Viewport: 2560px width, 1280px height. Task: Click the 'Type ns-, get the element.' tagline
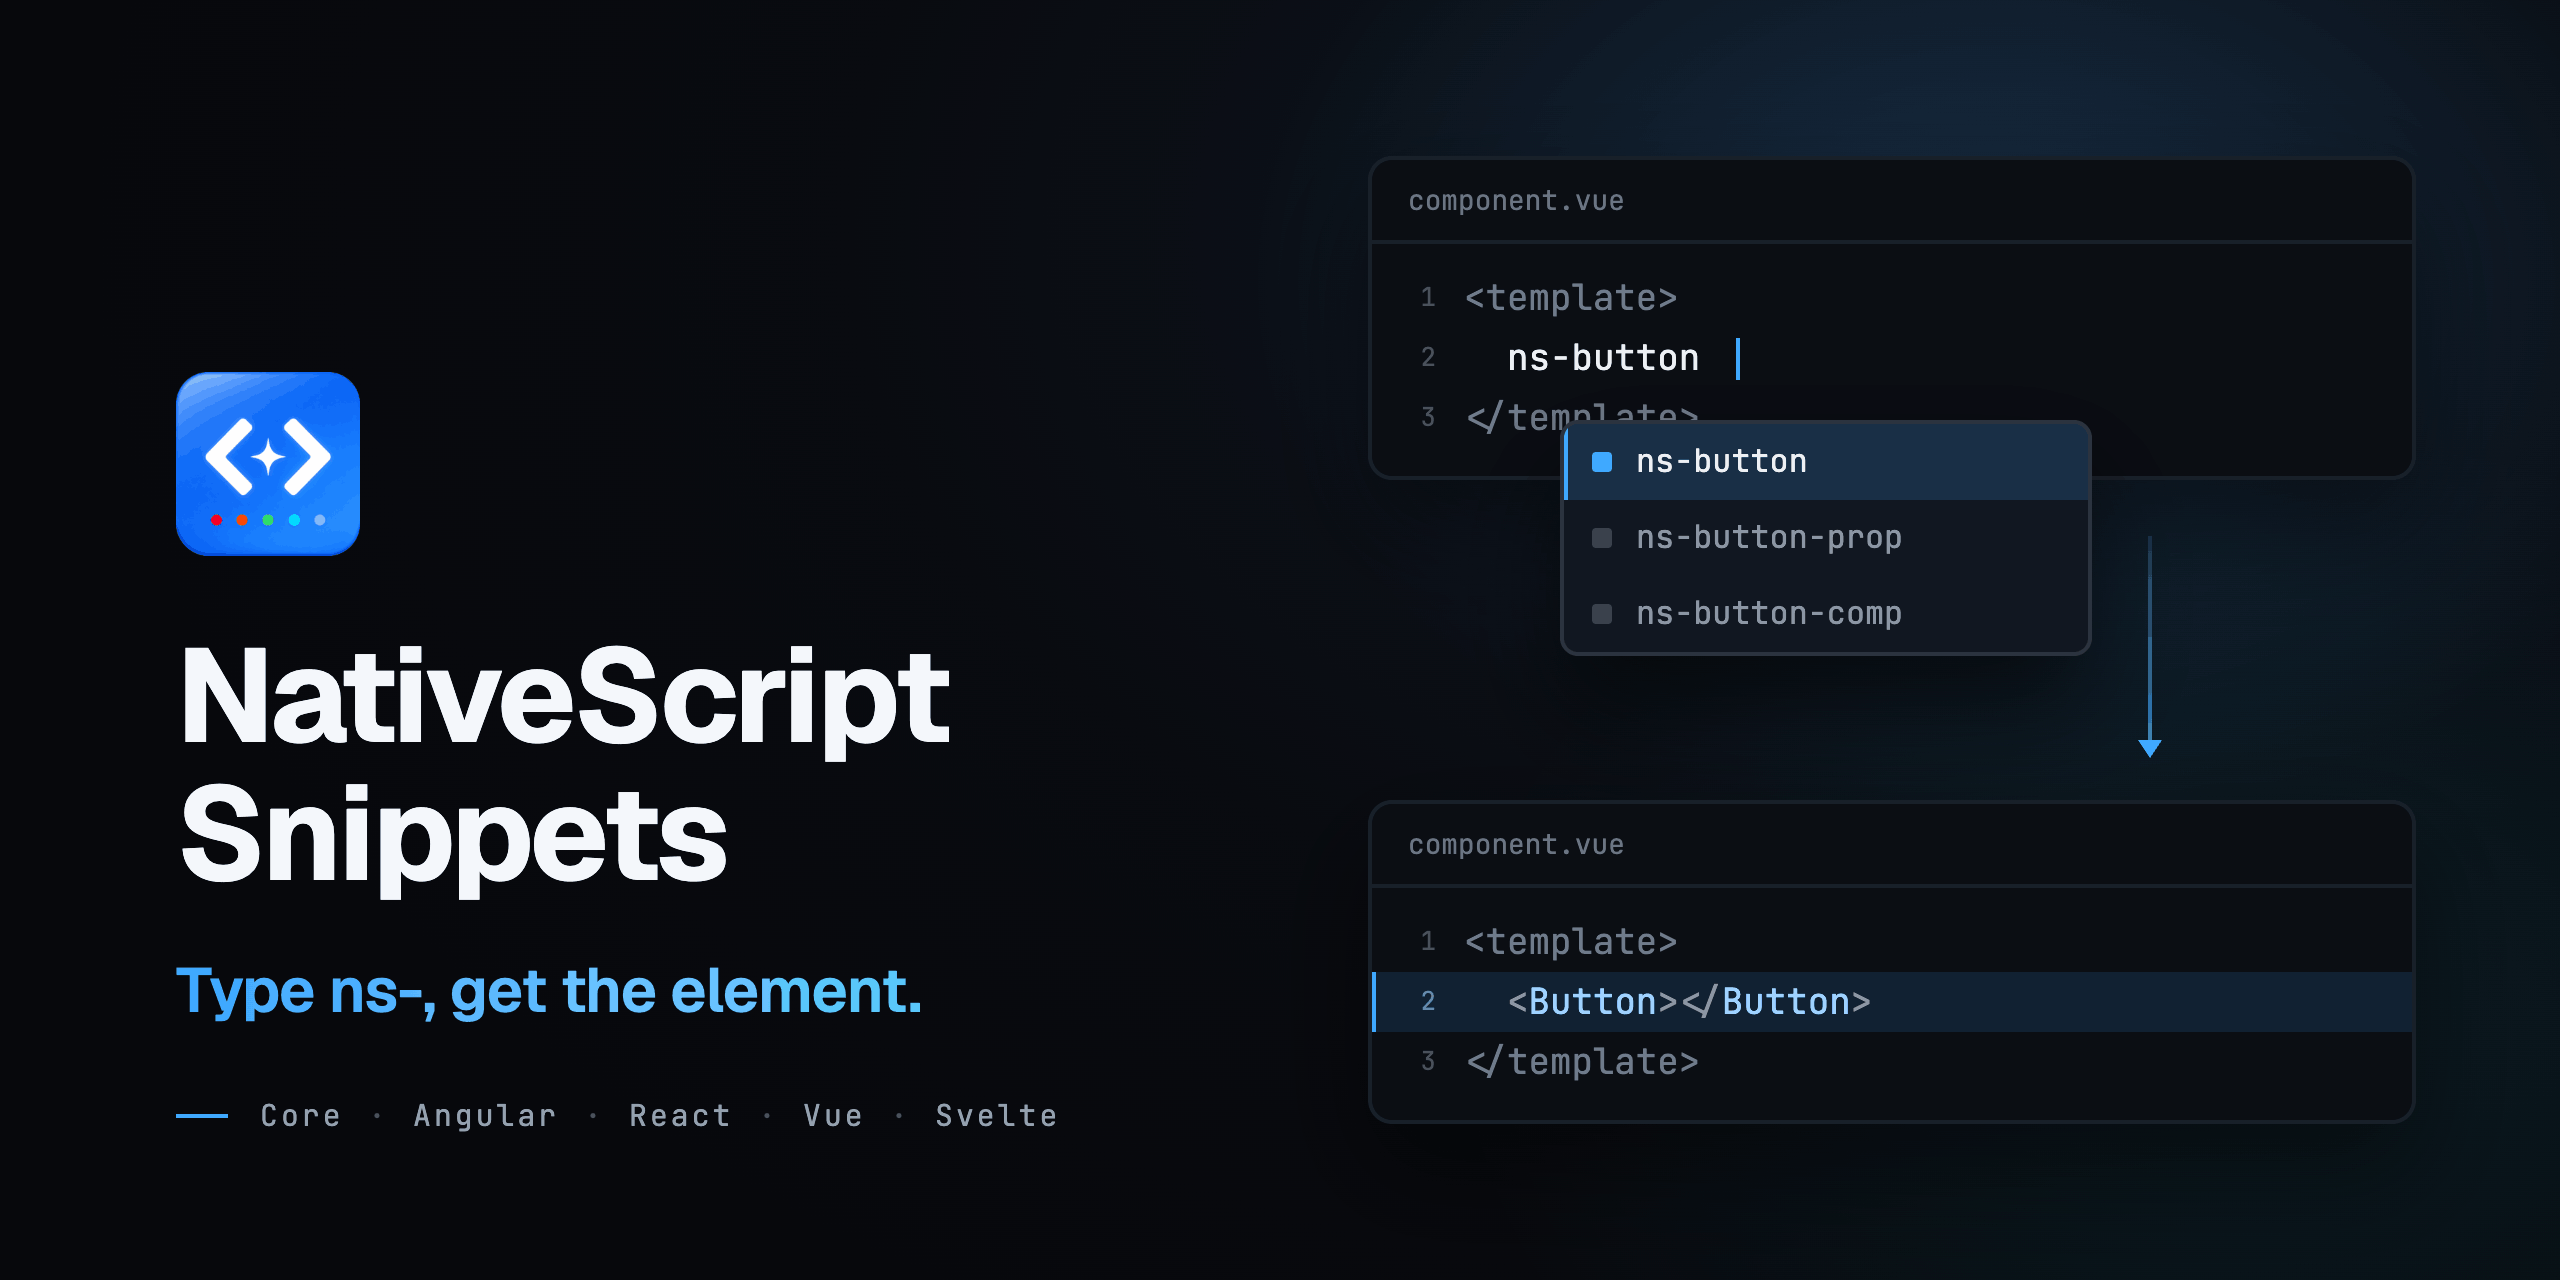click(549, 992)
